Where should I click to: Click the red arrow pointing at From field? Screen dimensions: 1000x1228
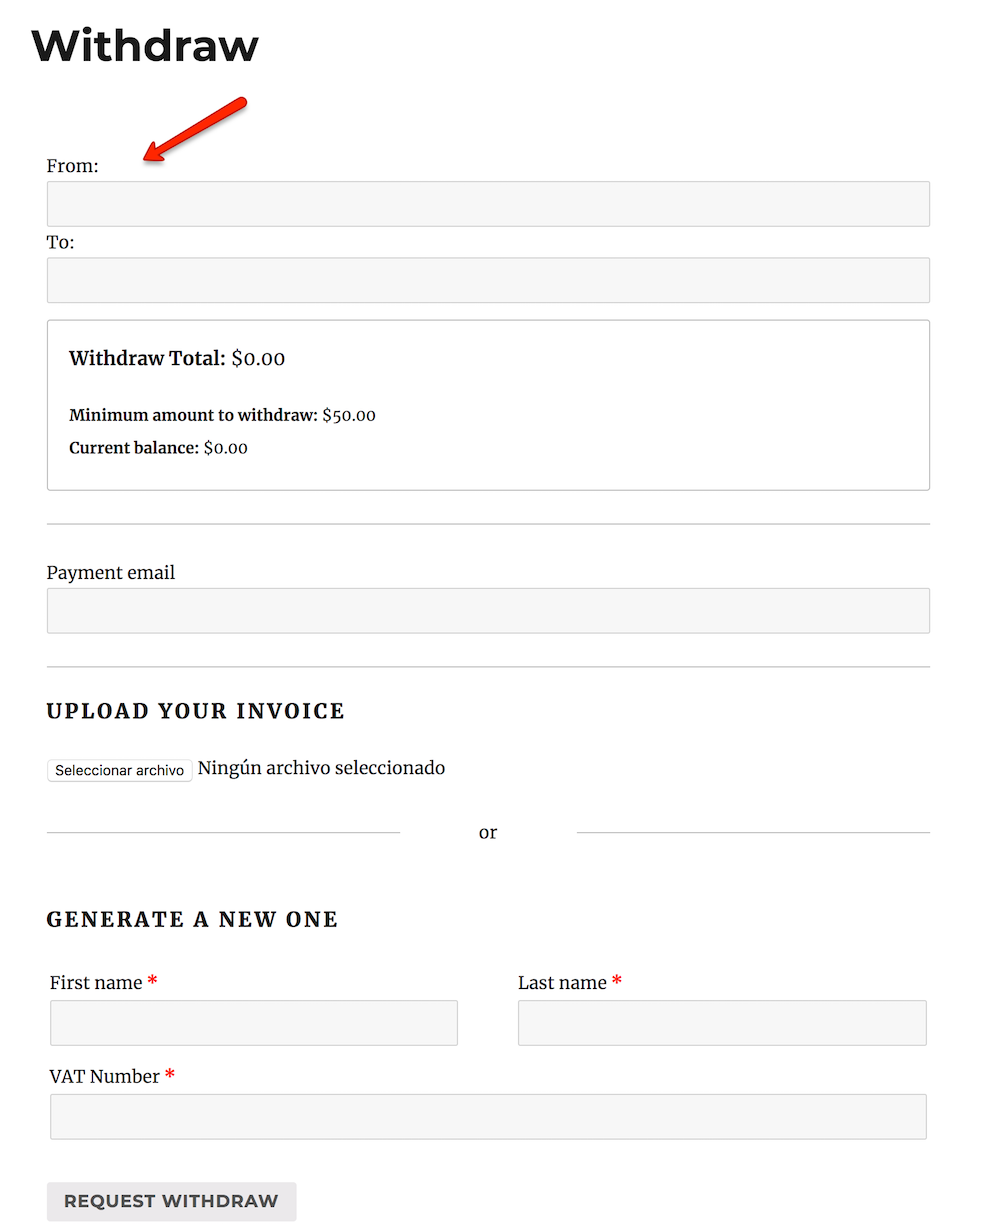[x=193, y=126]
